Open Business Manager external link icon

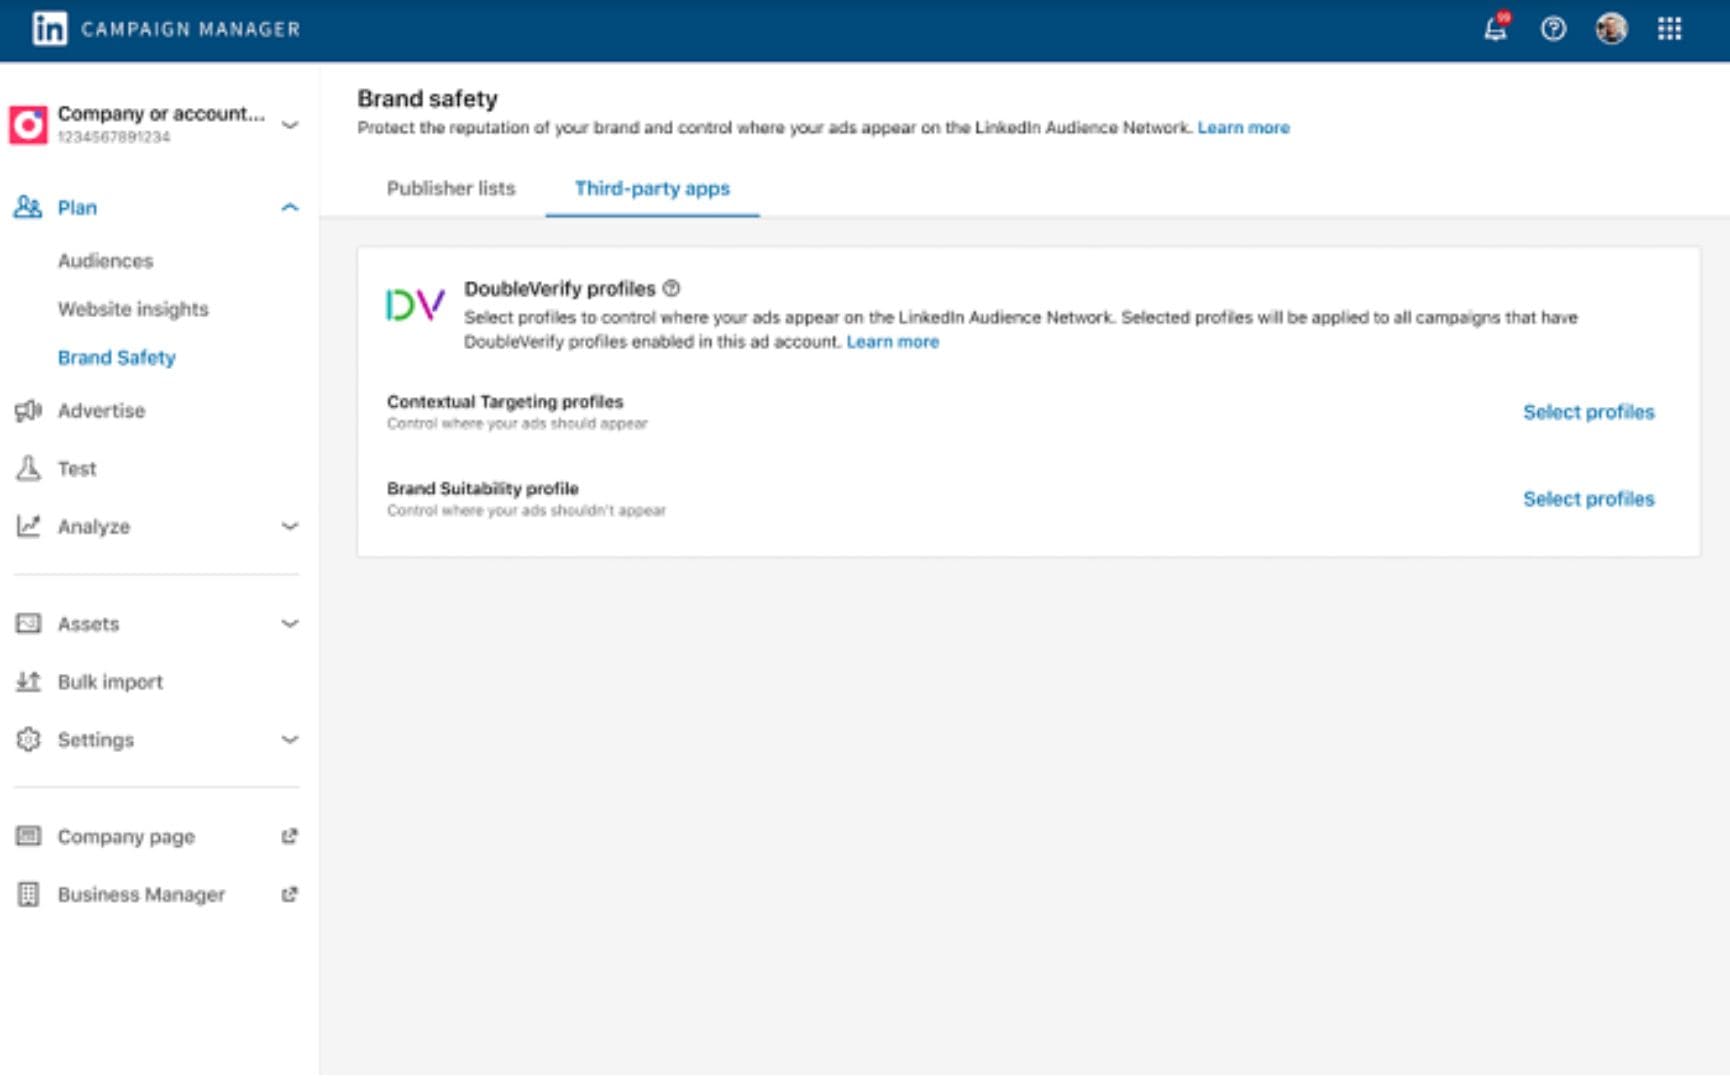tap(289, 894)
